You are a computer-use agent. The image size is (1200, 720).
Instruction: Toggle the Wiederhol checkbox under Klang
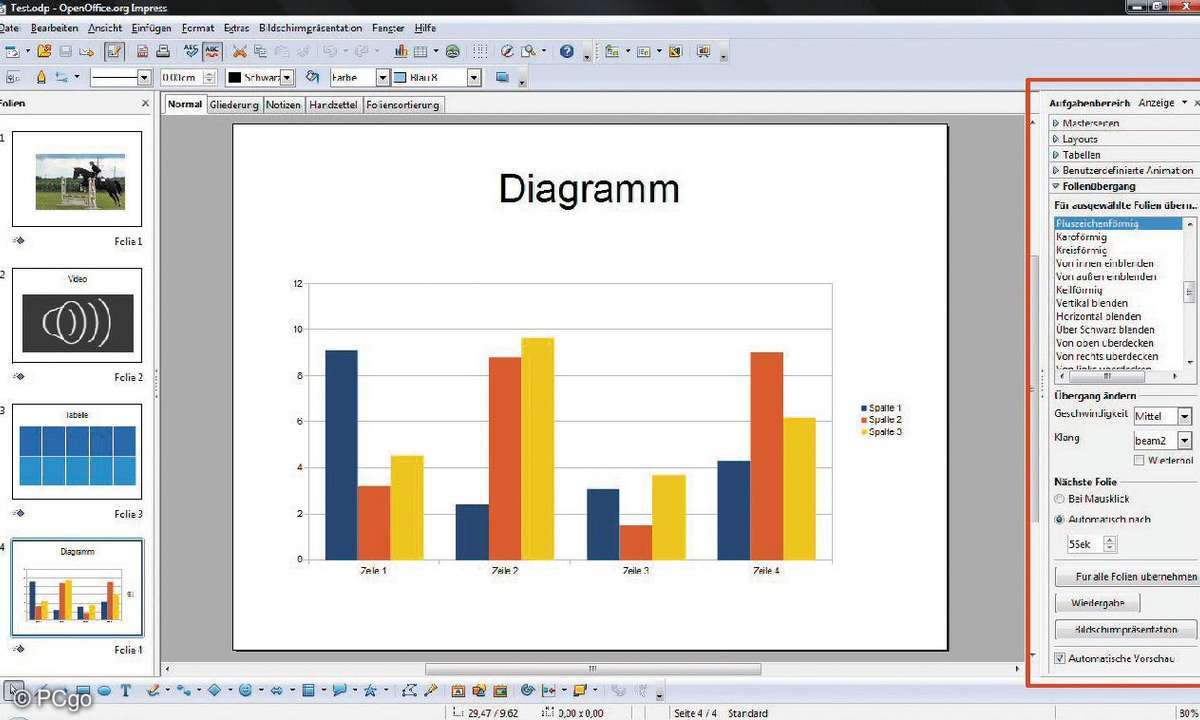point(1139,460)
